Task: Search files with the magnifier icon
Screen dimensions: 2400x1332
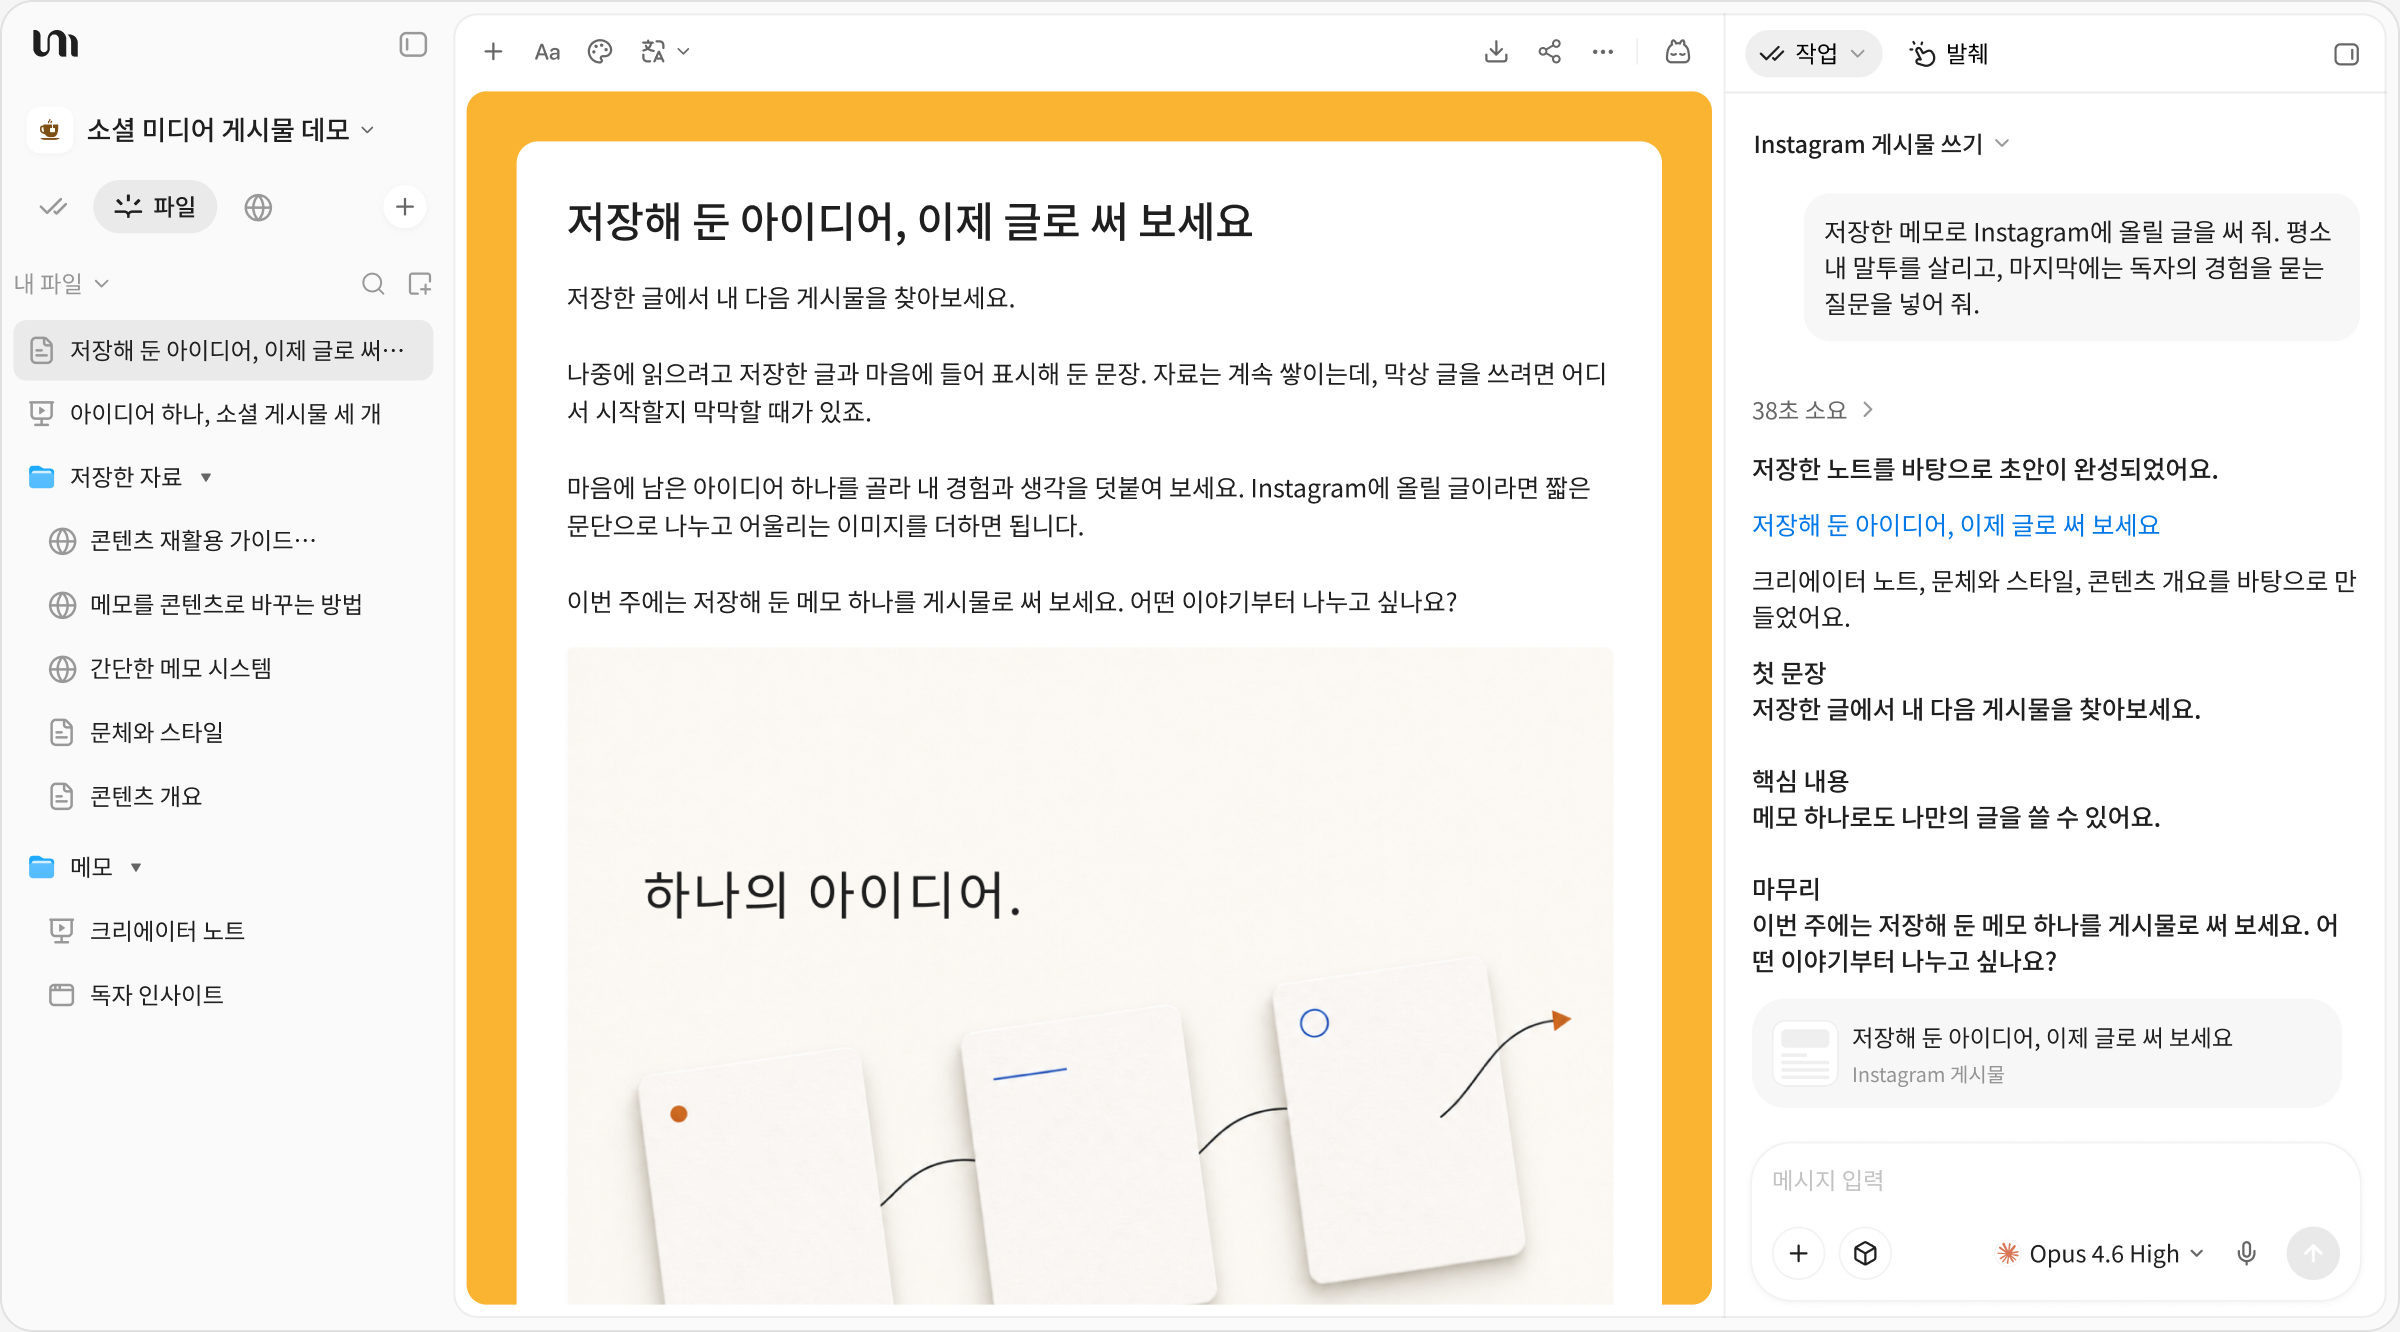Action: pyautogui.click(x=373, y=284)
